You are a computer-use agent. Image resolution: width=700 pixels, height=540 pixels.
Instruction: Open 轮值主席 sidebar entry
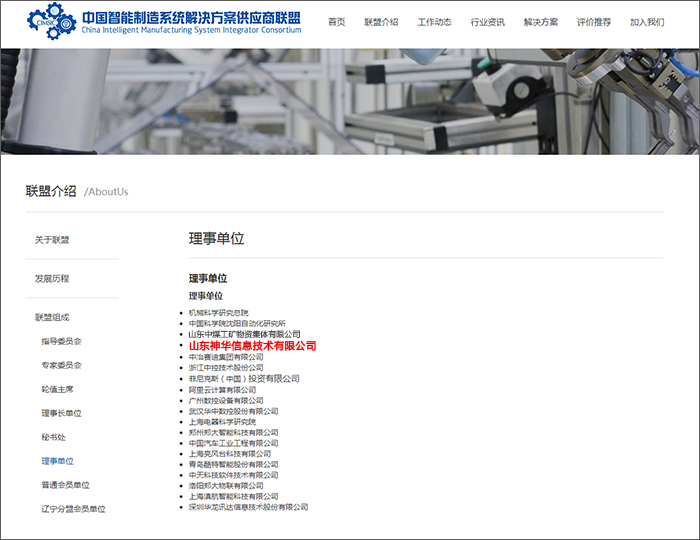57,389
